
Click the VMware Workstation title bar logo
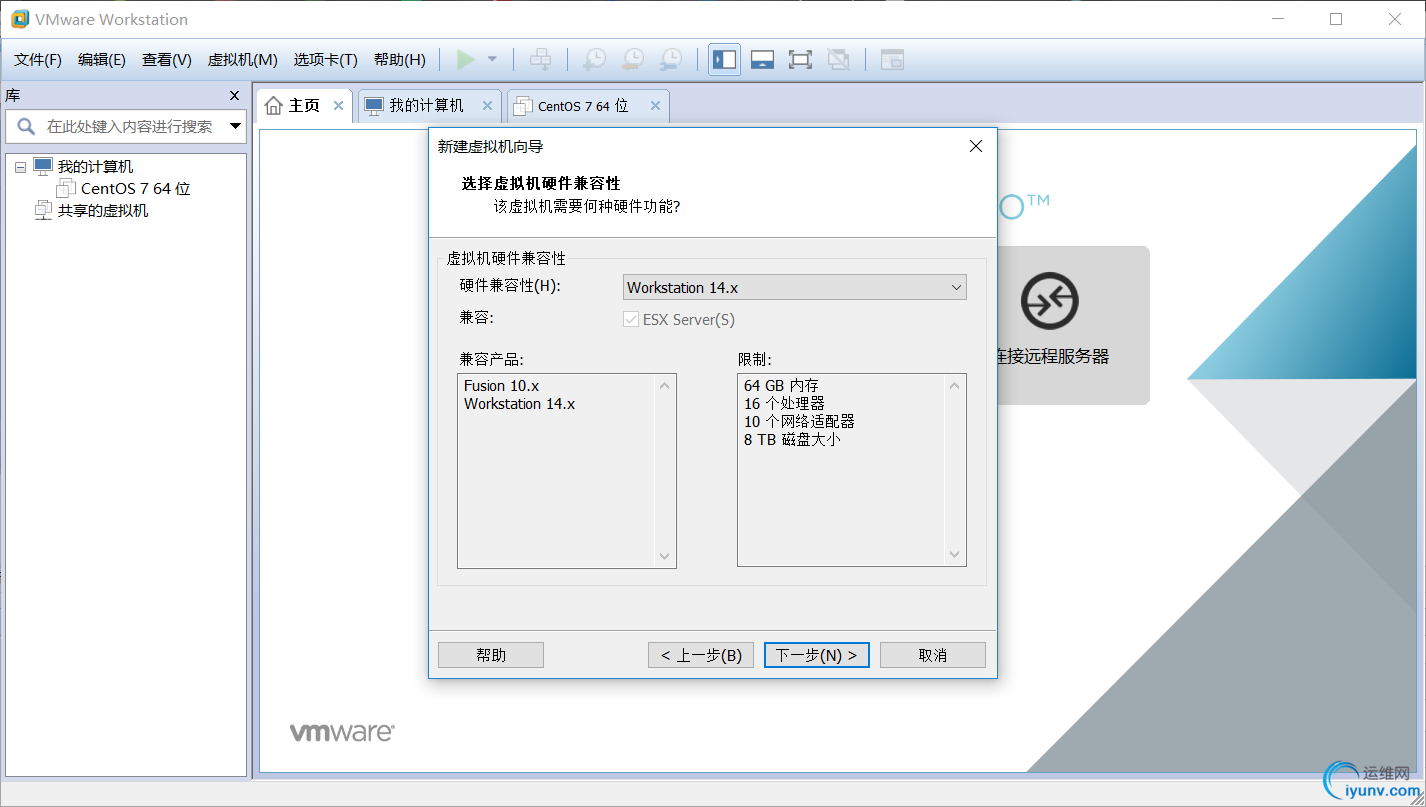19,19
